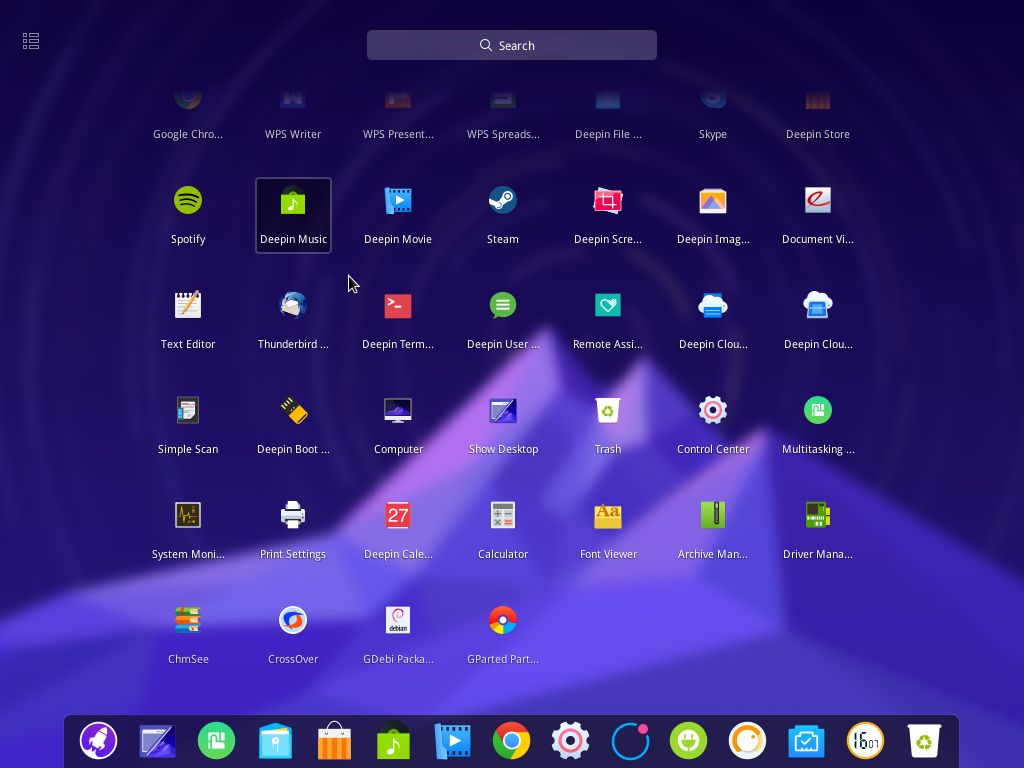Open Trash from the dock

[924, 741]
